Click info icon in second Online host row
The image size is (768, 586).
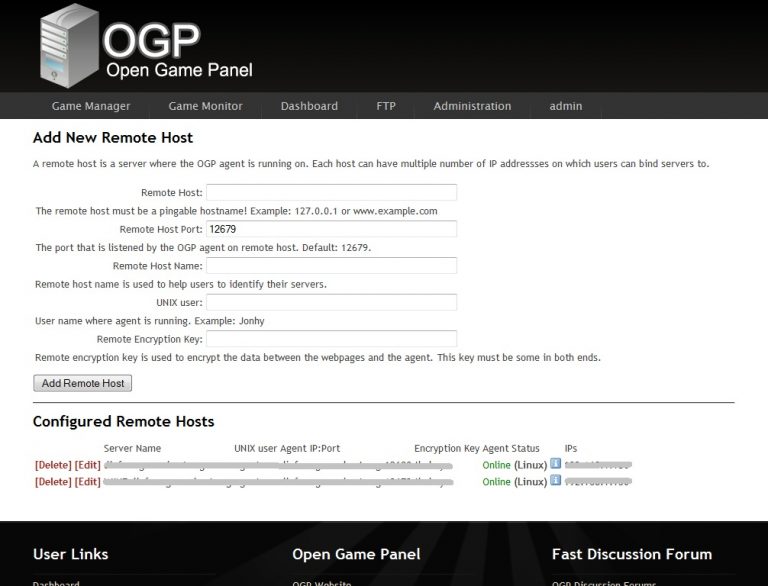point(555,480)
